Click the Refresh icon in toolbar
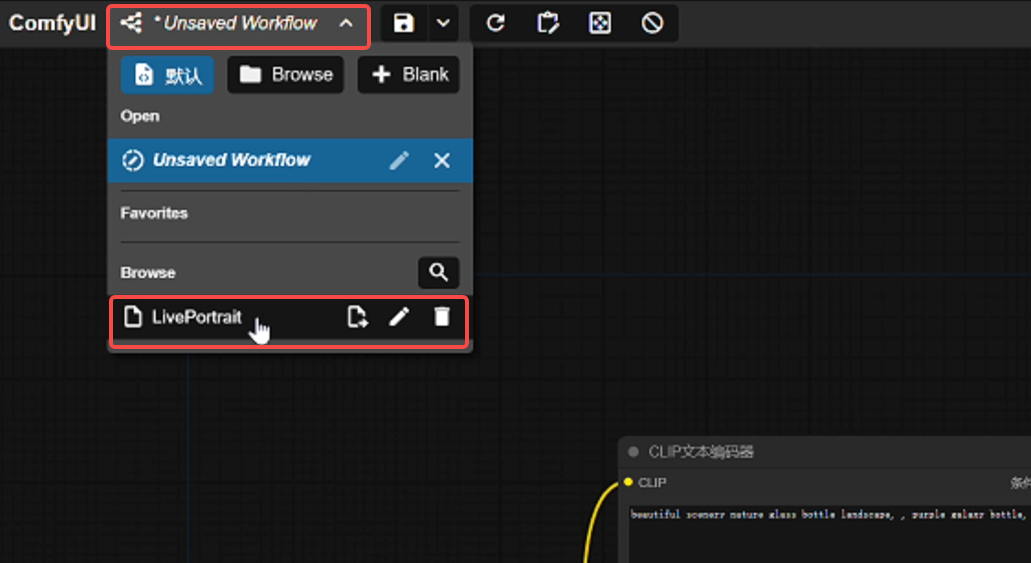The image size is (1031, 563). pyautogui.click(x=495, y=24)
